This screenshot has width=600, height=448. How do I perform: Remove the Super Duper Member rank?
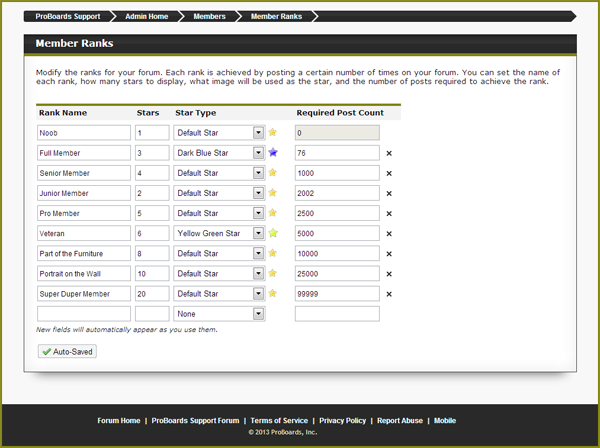pyautogui.click(x=389, y=294)
